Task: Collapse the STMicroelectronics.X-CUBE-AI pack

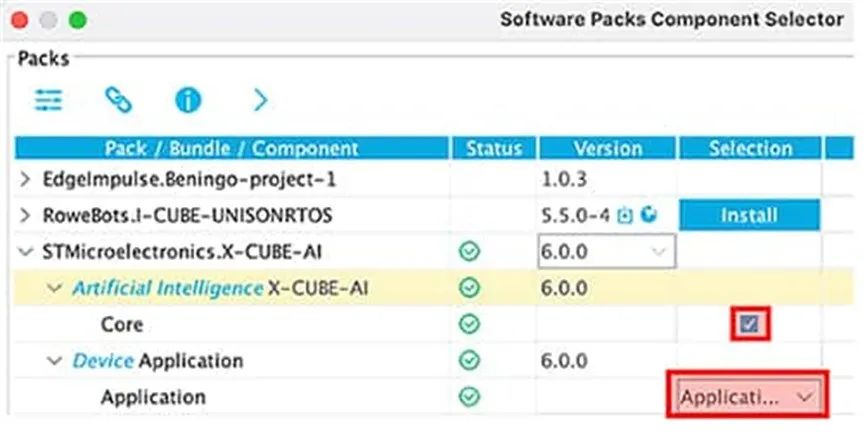Action: (x=26, y=252)
